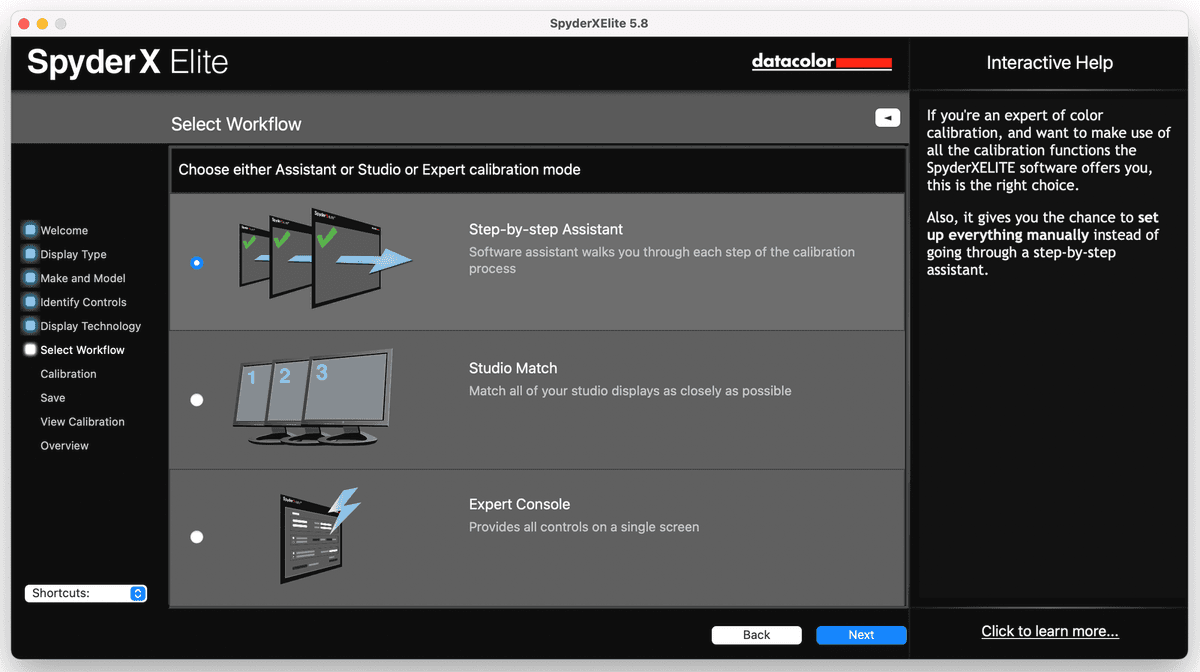Click the Welcome step indicator square
The height and width of the screenshot is (672, 1200).
[30, 230]
